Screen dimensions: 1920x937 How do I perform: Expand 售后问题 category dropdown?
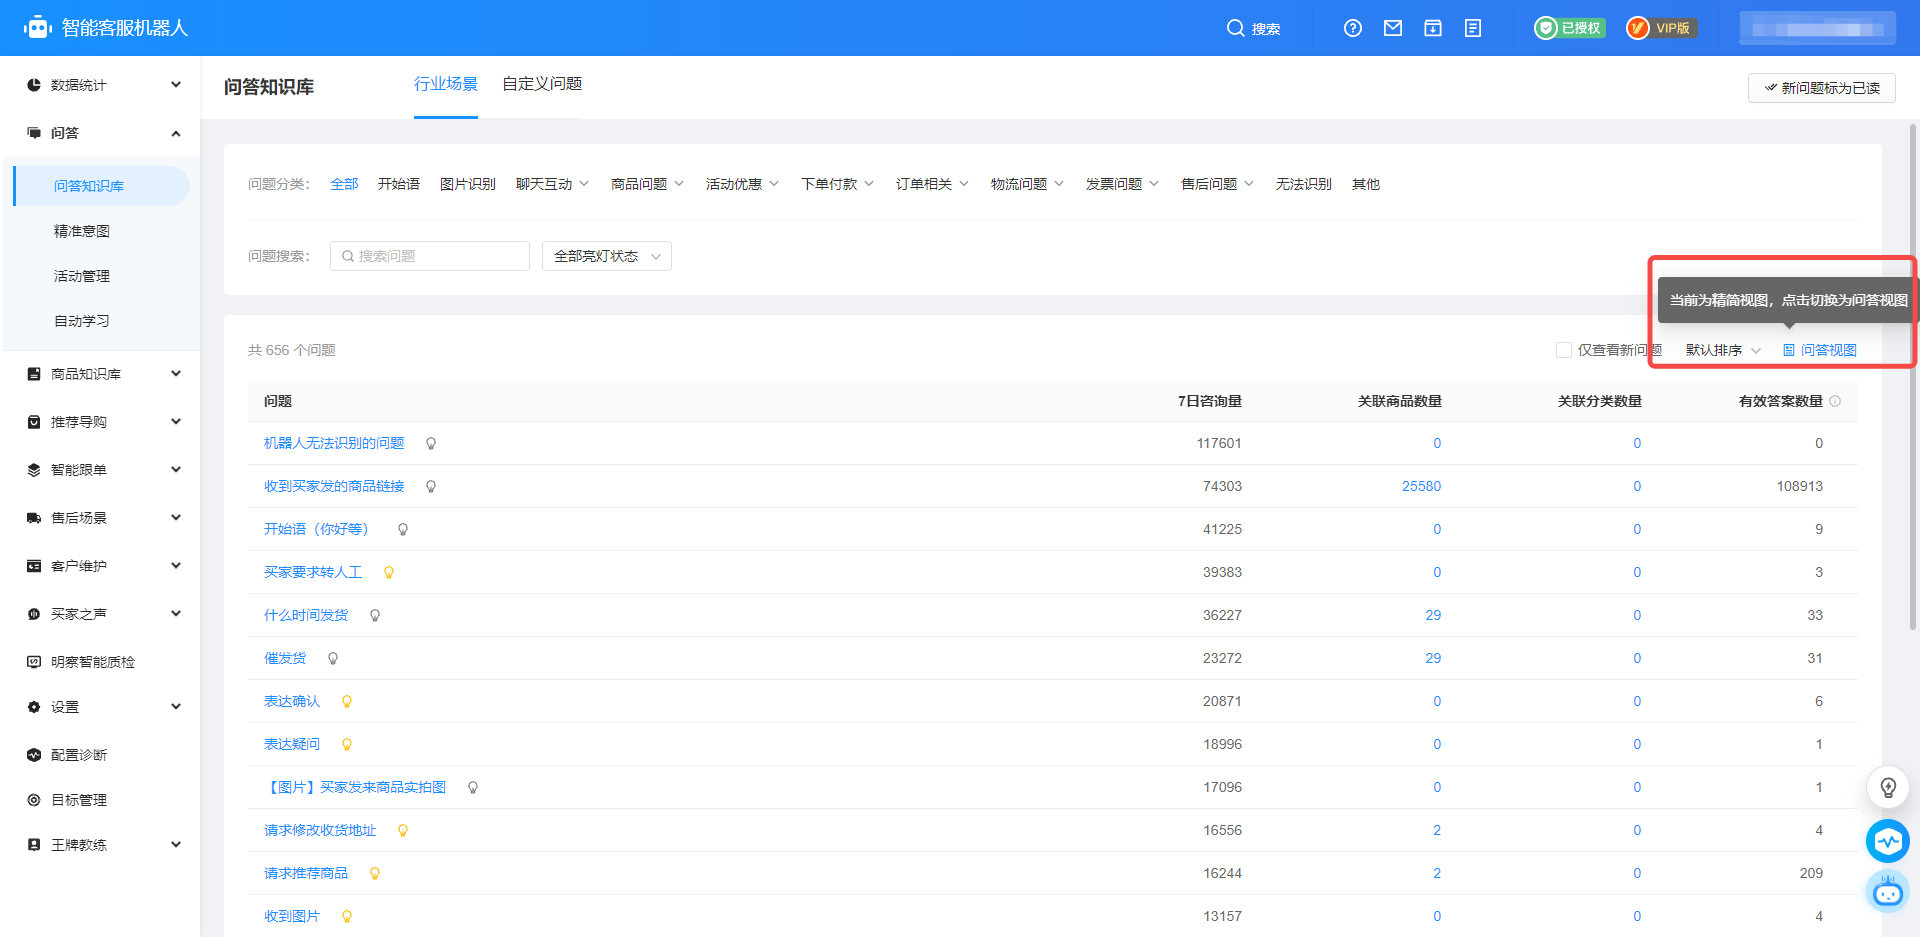pyautogui.click(x=1217, y=184)
